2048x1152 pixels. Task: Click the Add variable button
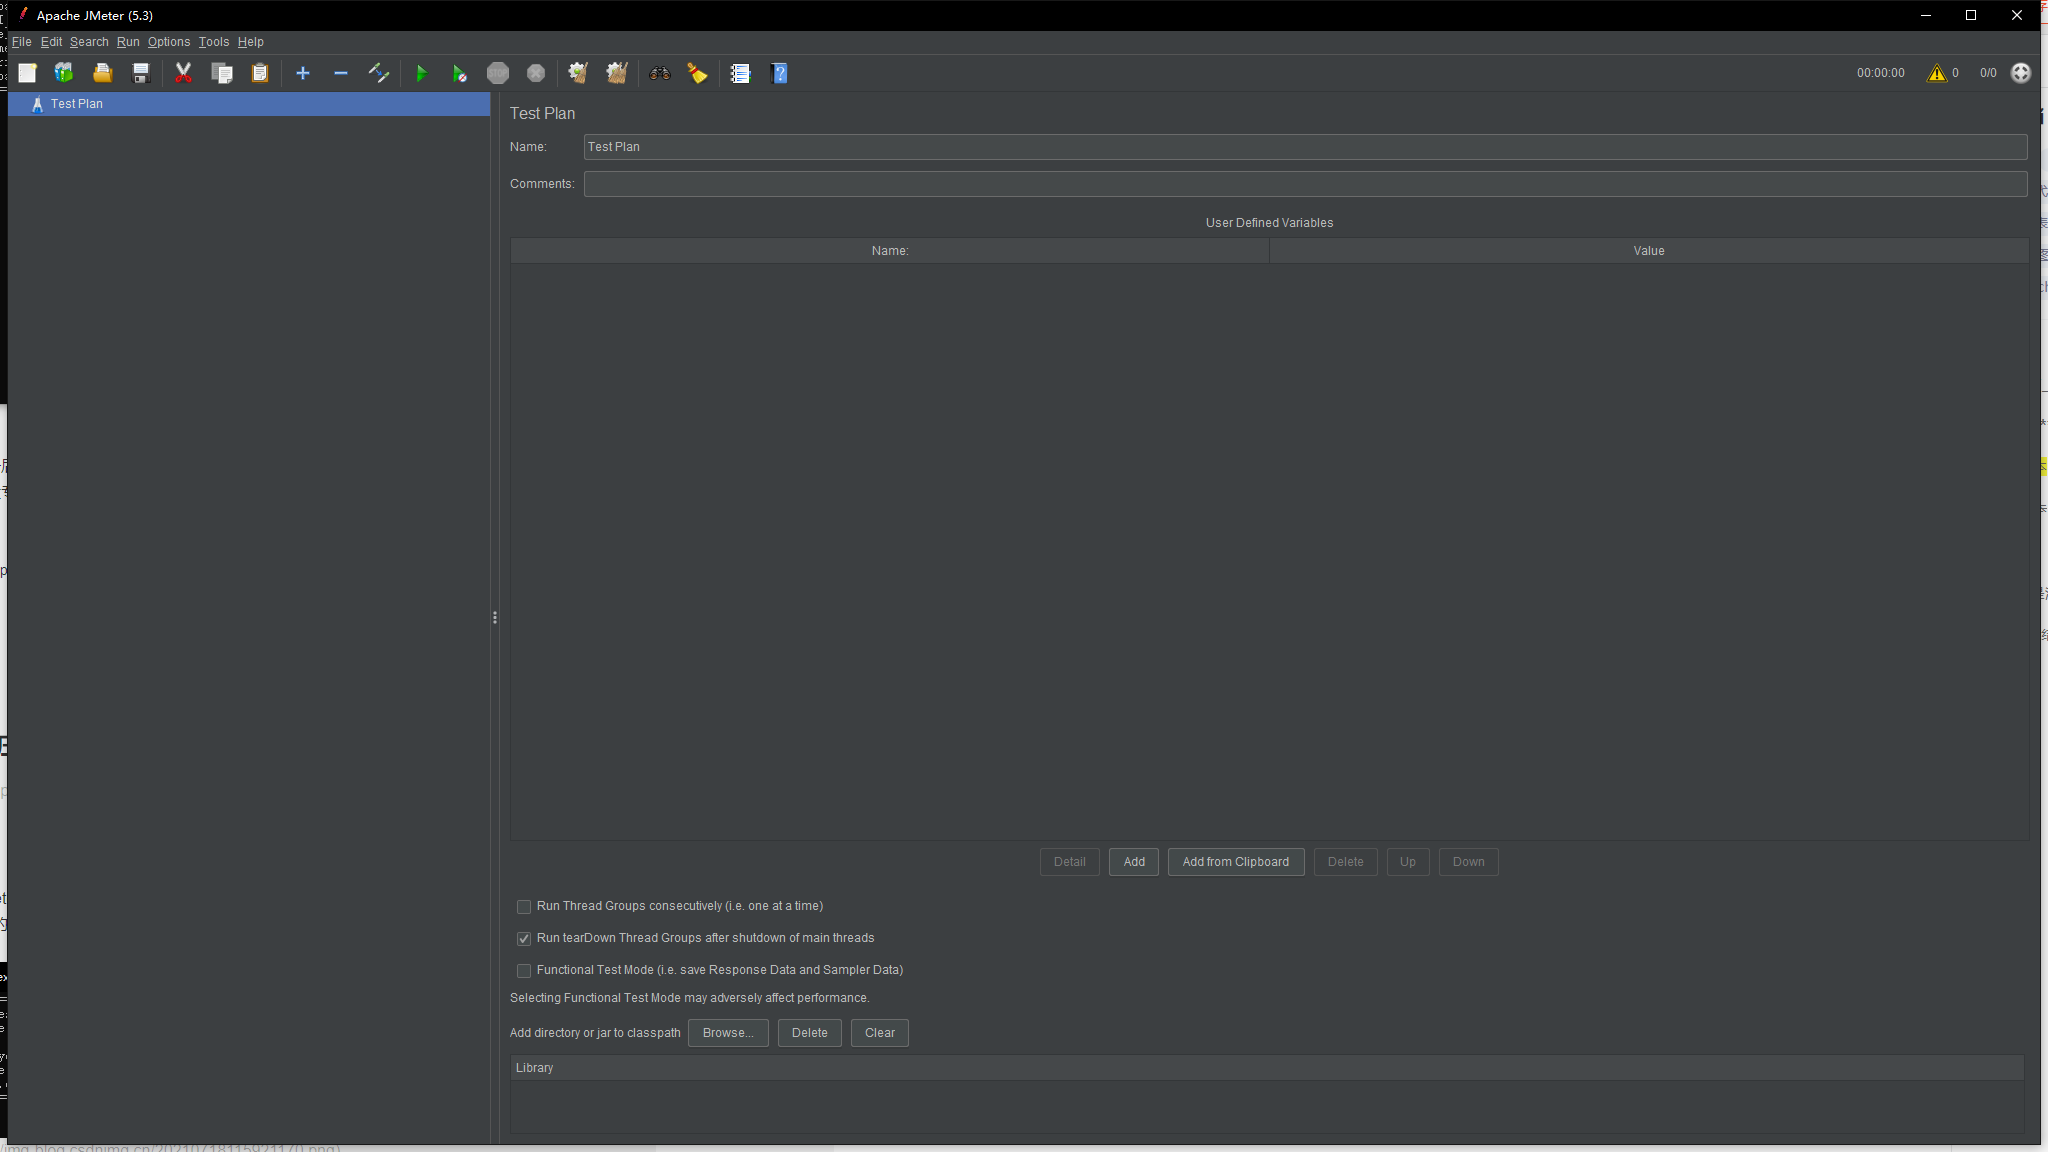coord(1133,862)
